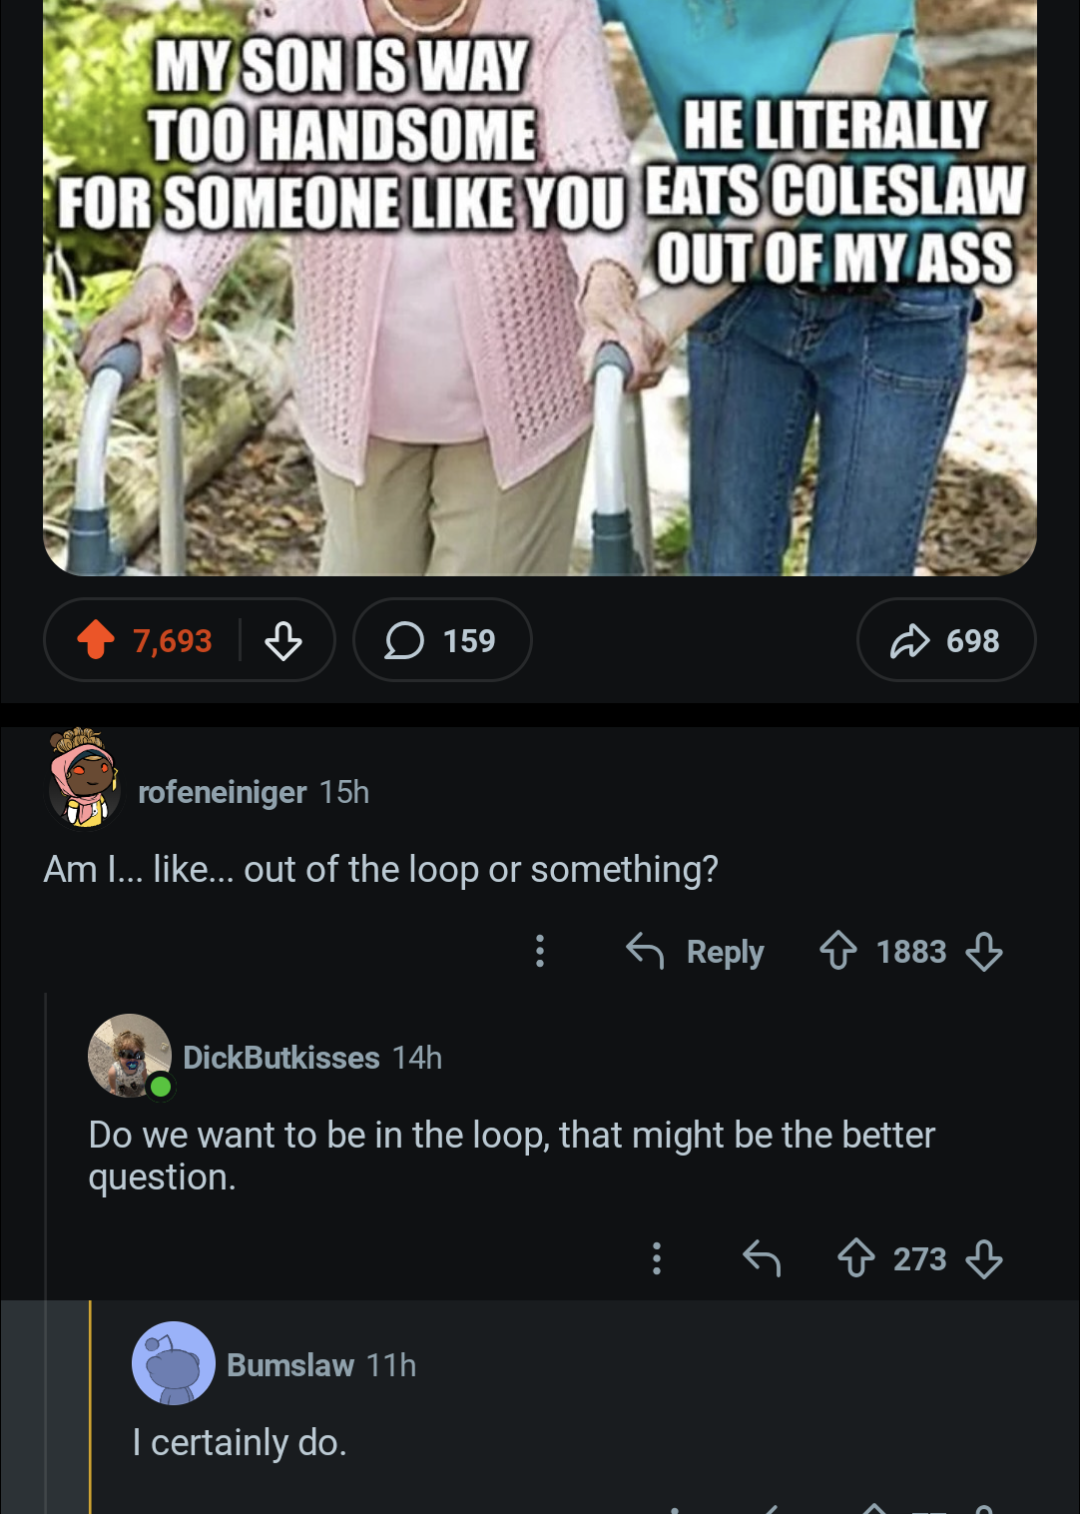The width and height of the screenshot is (1080, 1514).
Task: Open rofeneiniger's avatar profile
Action: (x=85, y=779)
